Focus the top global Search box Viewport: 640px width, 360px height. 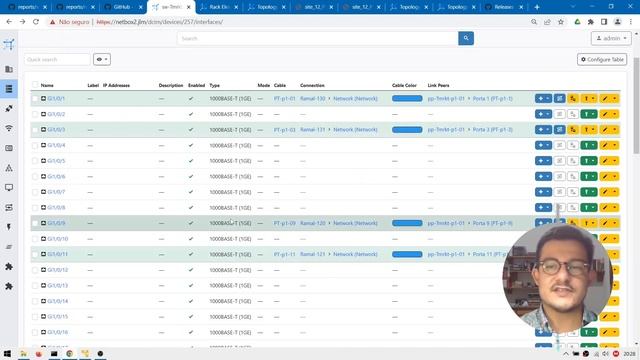click(318, 38)
